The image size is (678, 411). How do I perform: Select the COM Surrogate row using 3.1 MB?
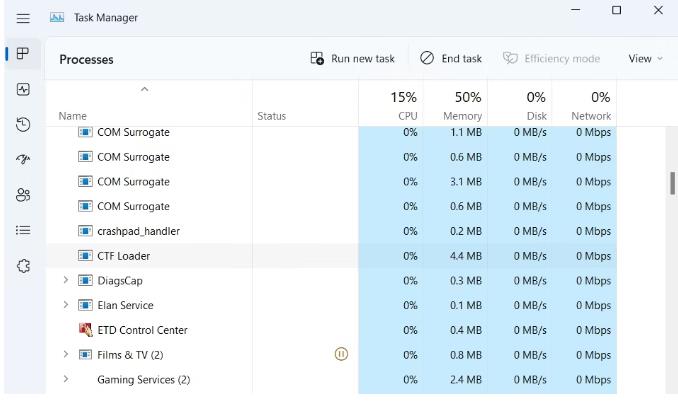pyautogui.click(x=332, y=182)
